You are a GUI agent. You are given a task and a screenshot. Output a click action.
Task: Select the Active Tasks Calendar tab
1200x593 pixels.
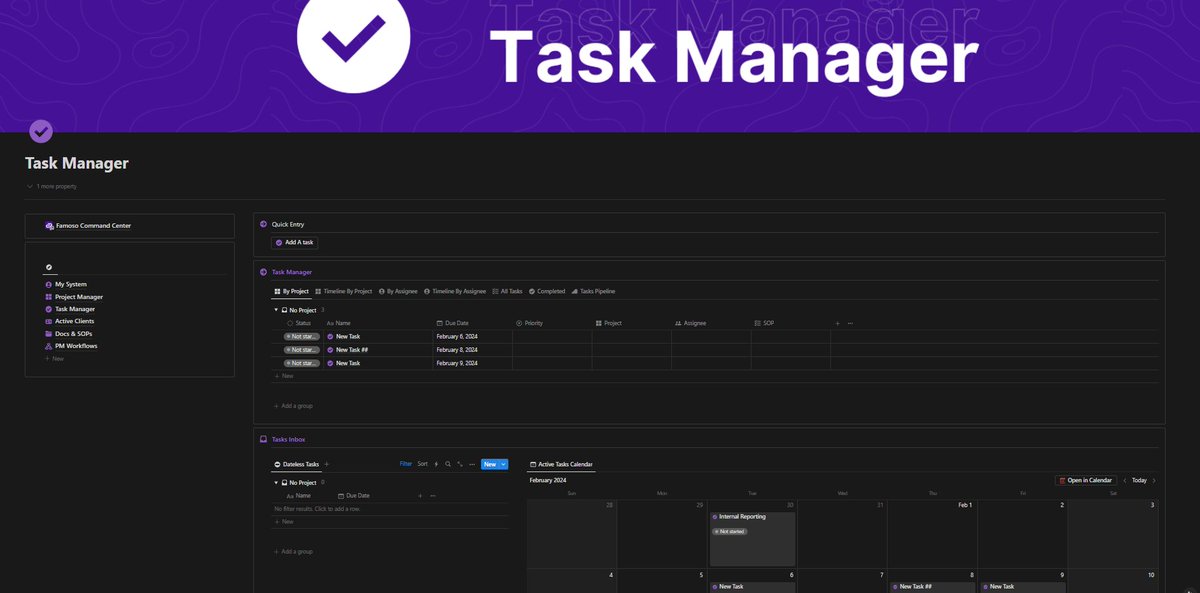561,464
